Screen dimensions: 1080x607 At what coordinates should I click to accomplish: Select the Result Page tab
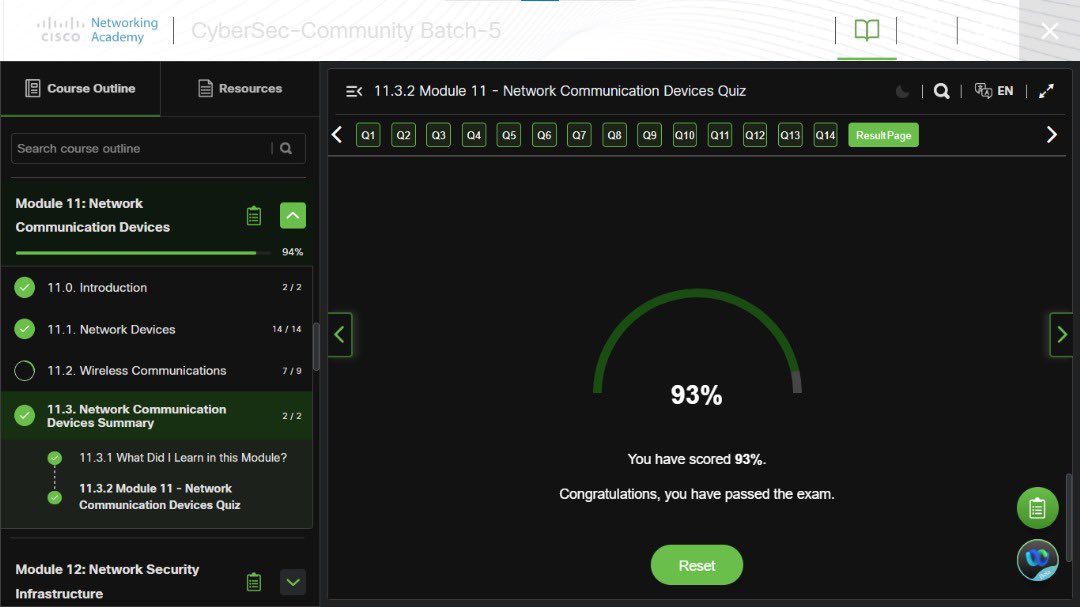click(x=884, y=135)
